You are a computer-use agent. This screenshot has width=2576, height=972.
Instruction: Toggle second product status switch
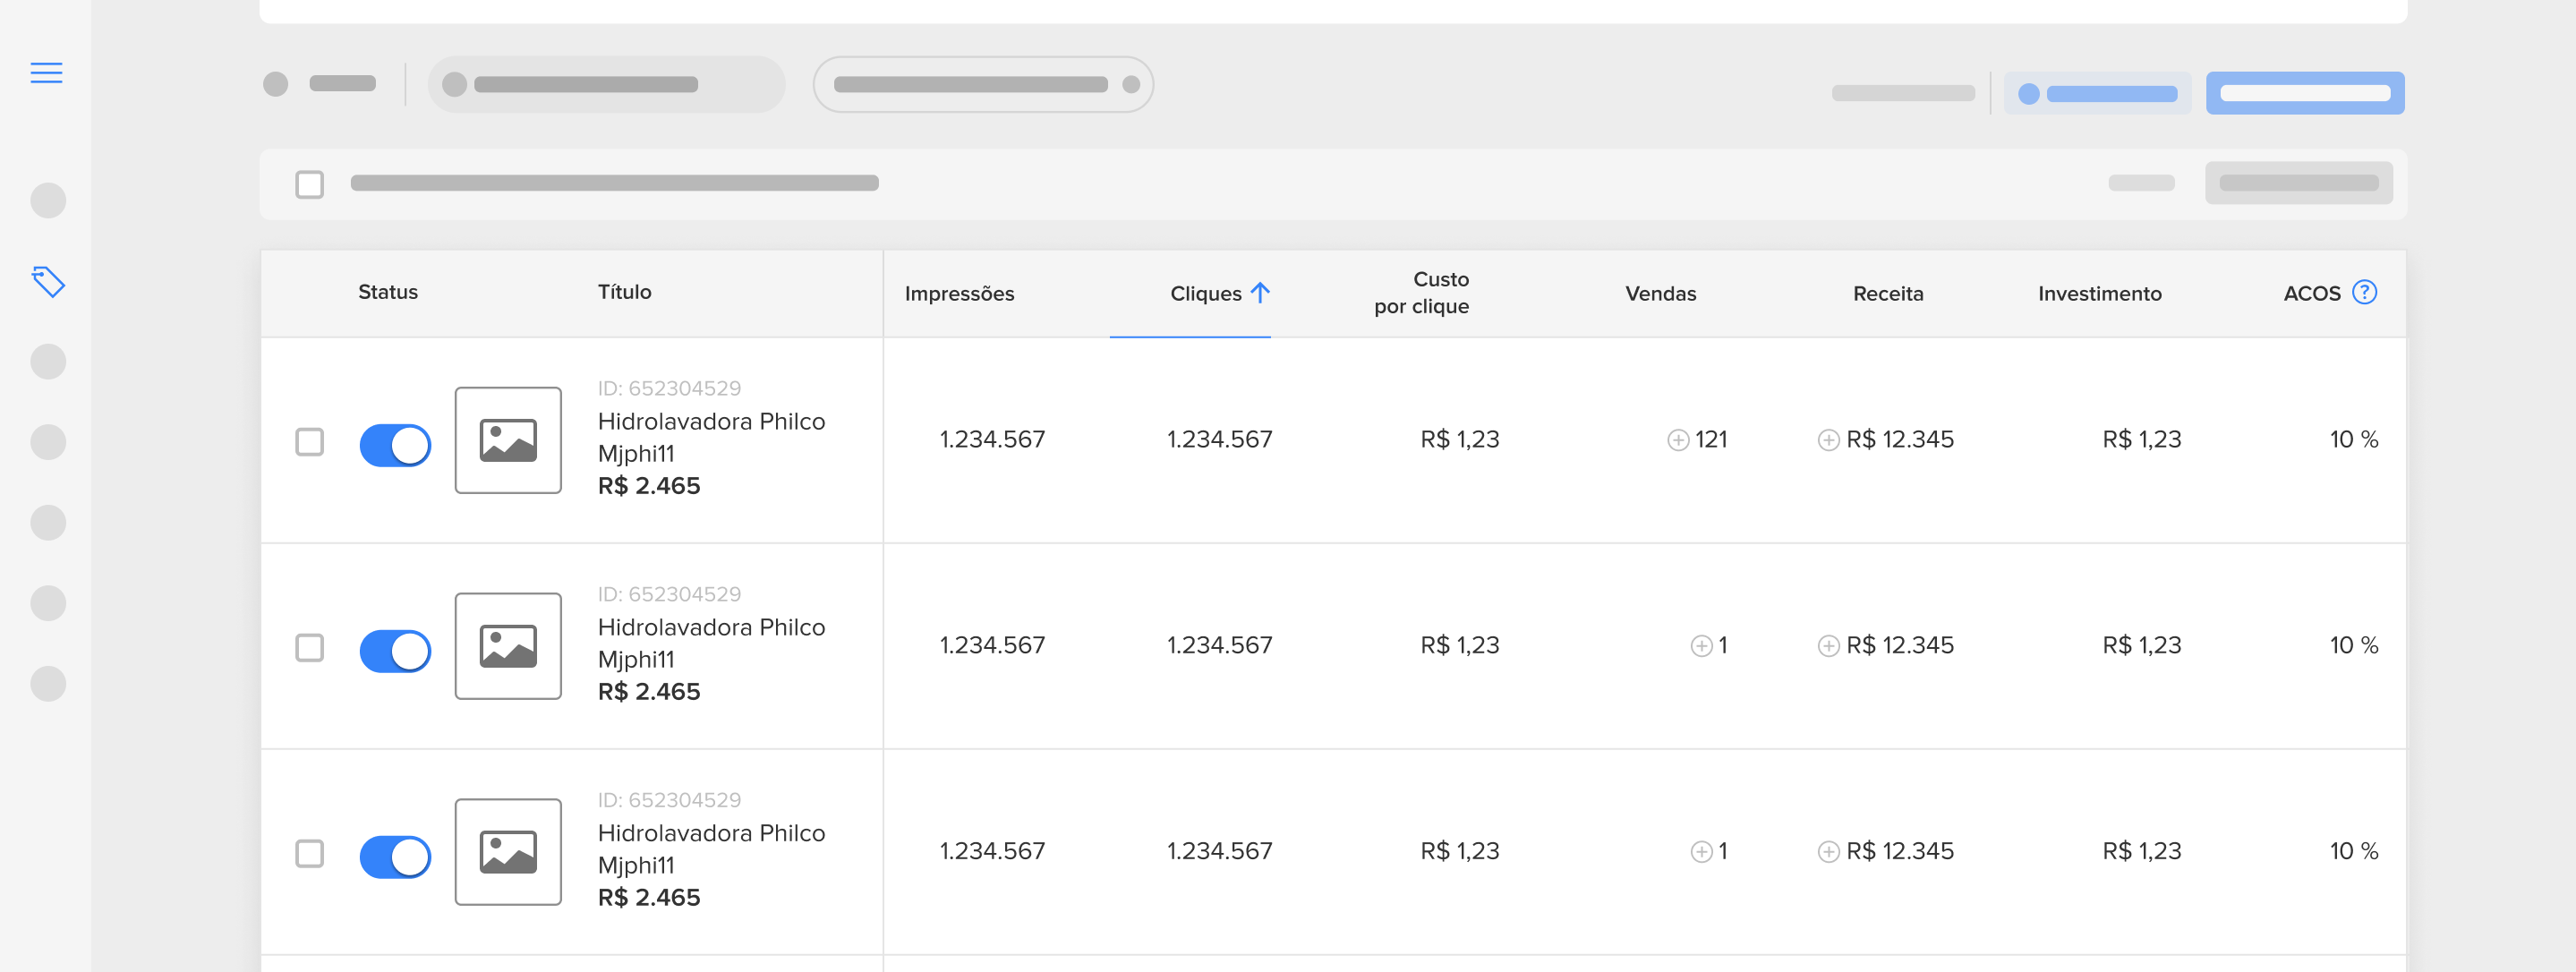click(395, 651)
